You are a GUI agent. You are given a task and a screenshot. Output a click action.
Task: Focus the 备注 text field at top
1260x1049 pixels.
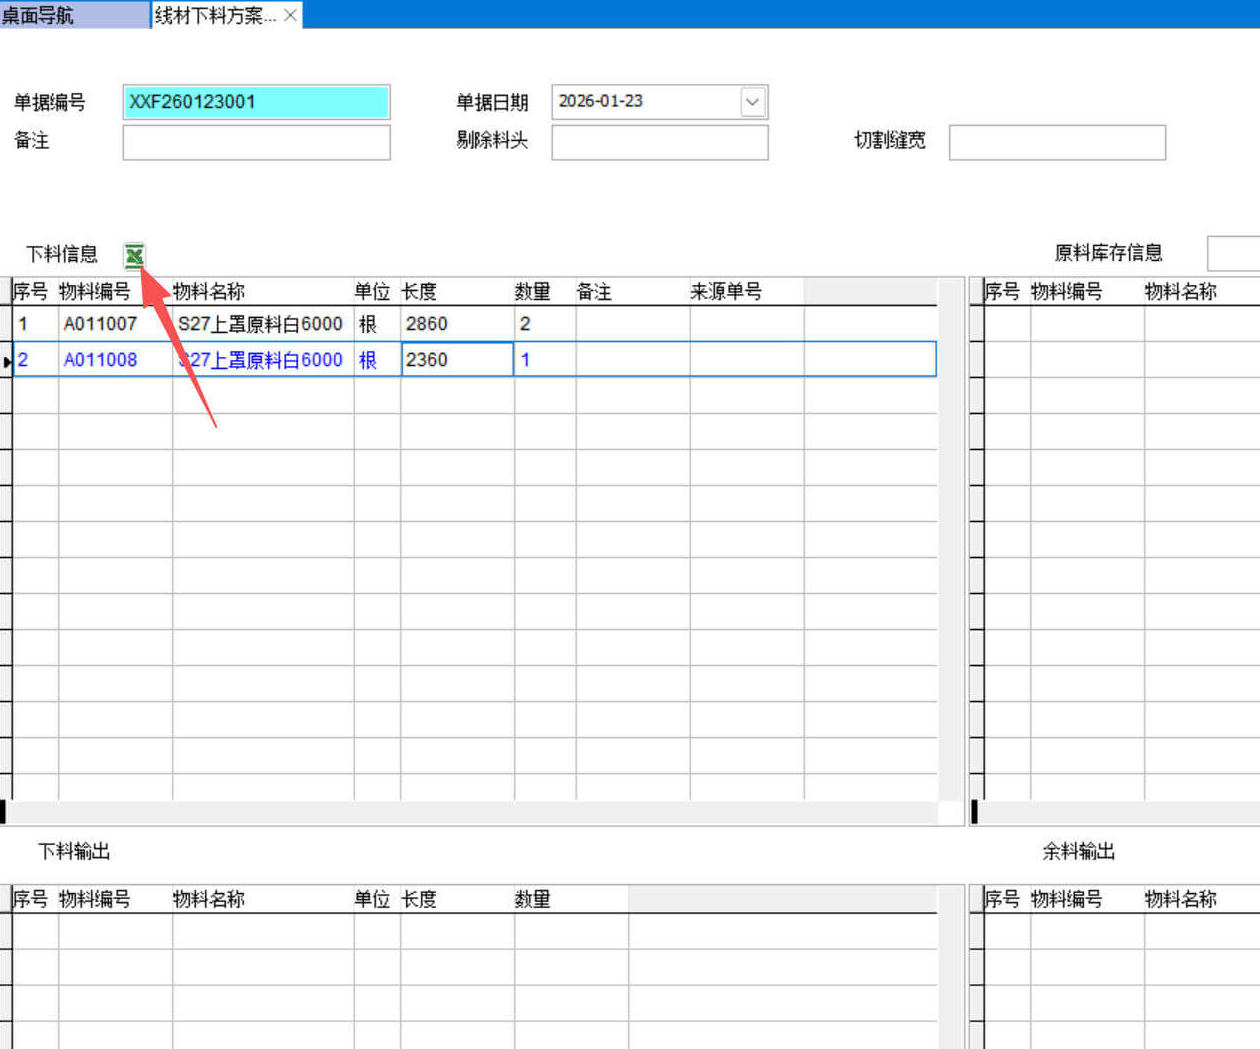pyautogui.click(x=256, y=142)
